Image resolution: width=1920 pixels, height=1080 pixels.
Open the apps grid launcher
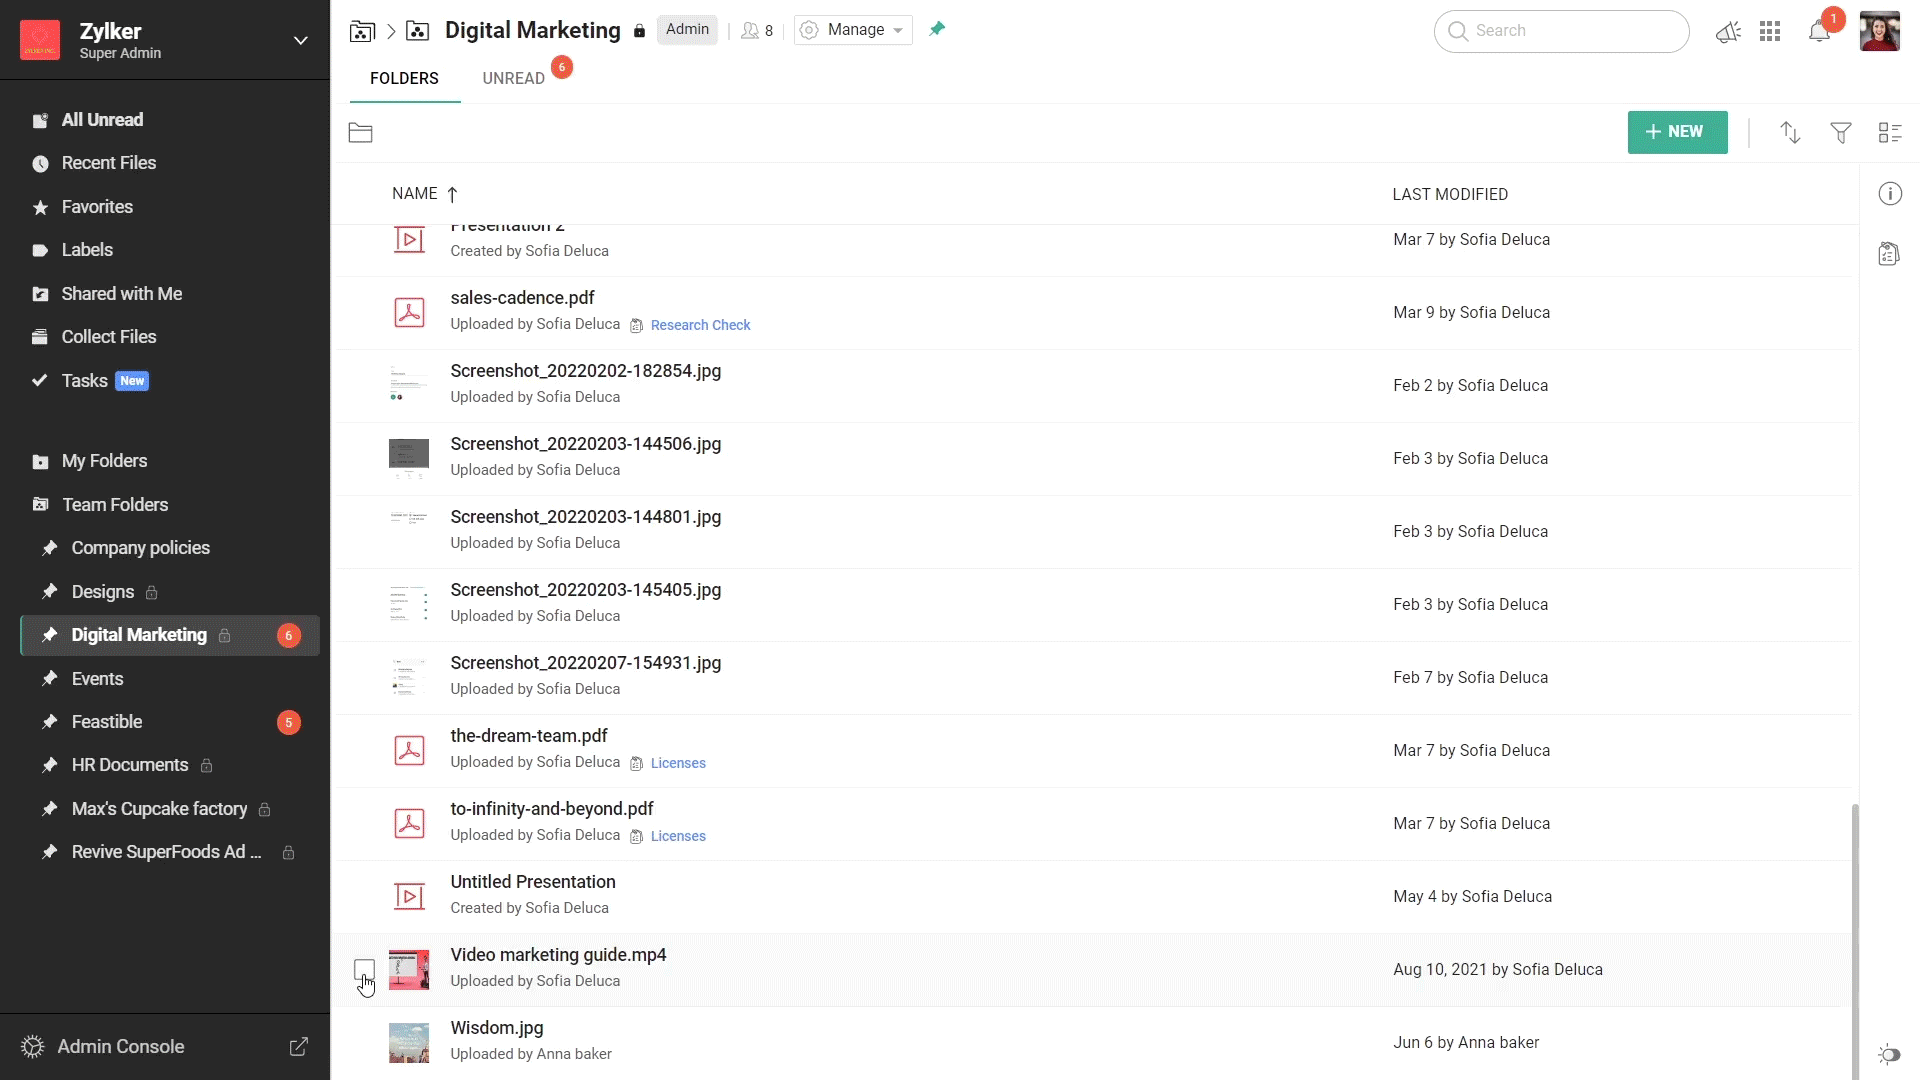(1770, 32)
